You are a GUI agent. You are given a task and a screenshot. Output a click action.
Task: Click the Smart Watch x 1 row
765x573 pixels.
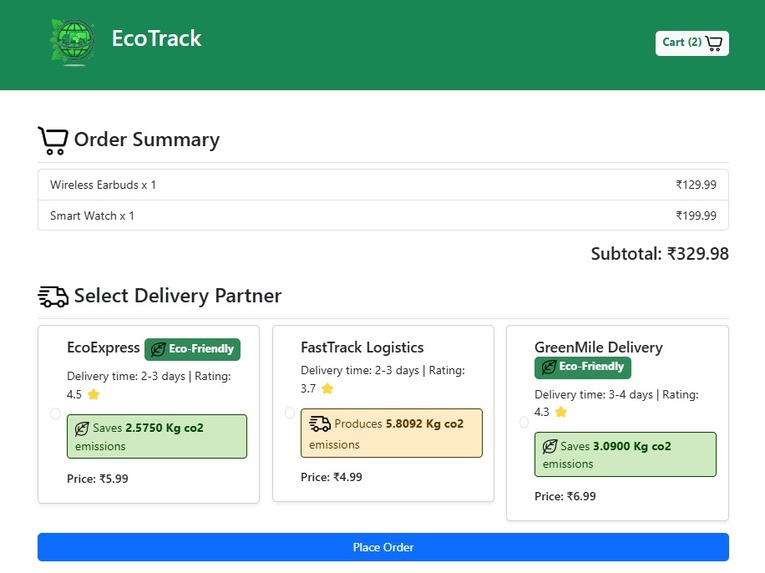(383, 216)
